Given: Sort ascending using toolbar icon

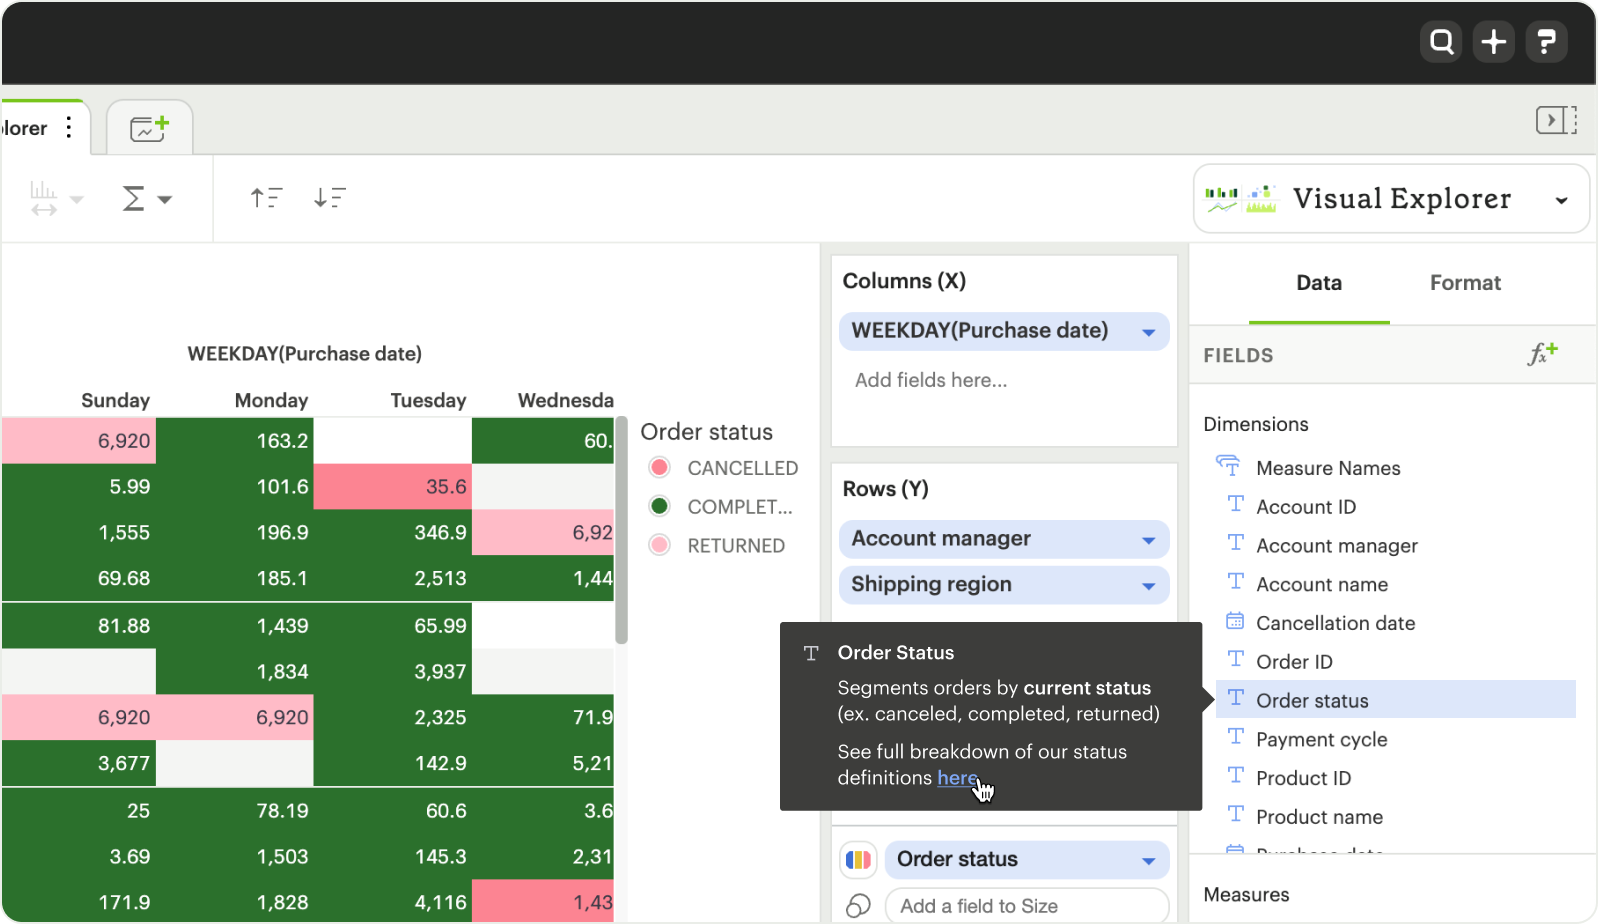Looking at the screenshot, I should tap(266, 198).
